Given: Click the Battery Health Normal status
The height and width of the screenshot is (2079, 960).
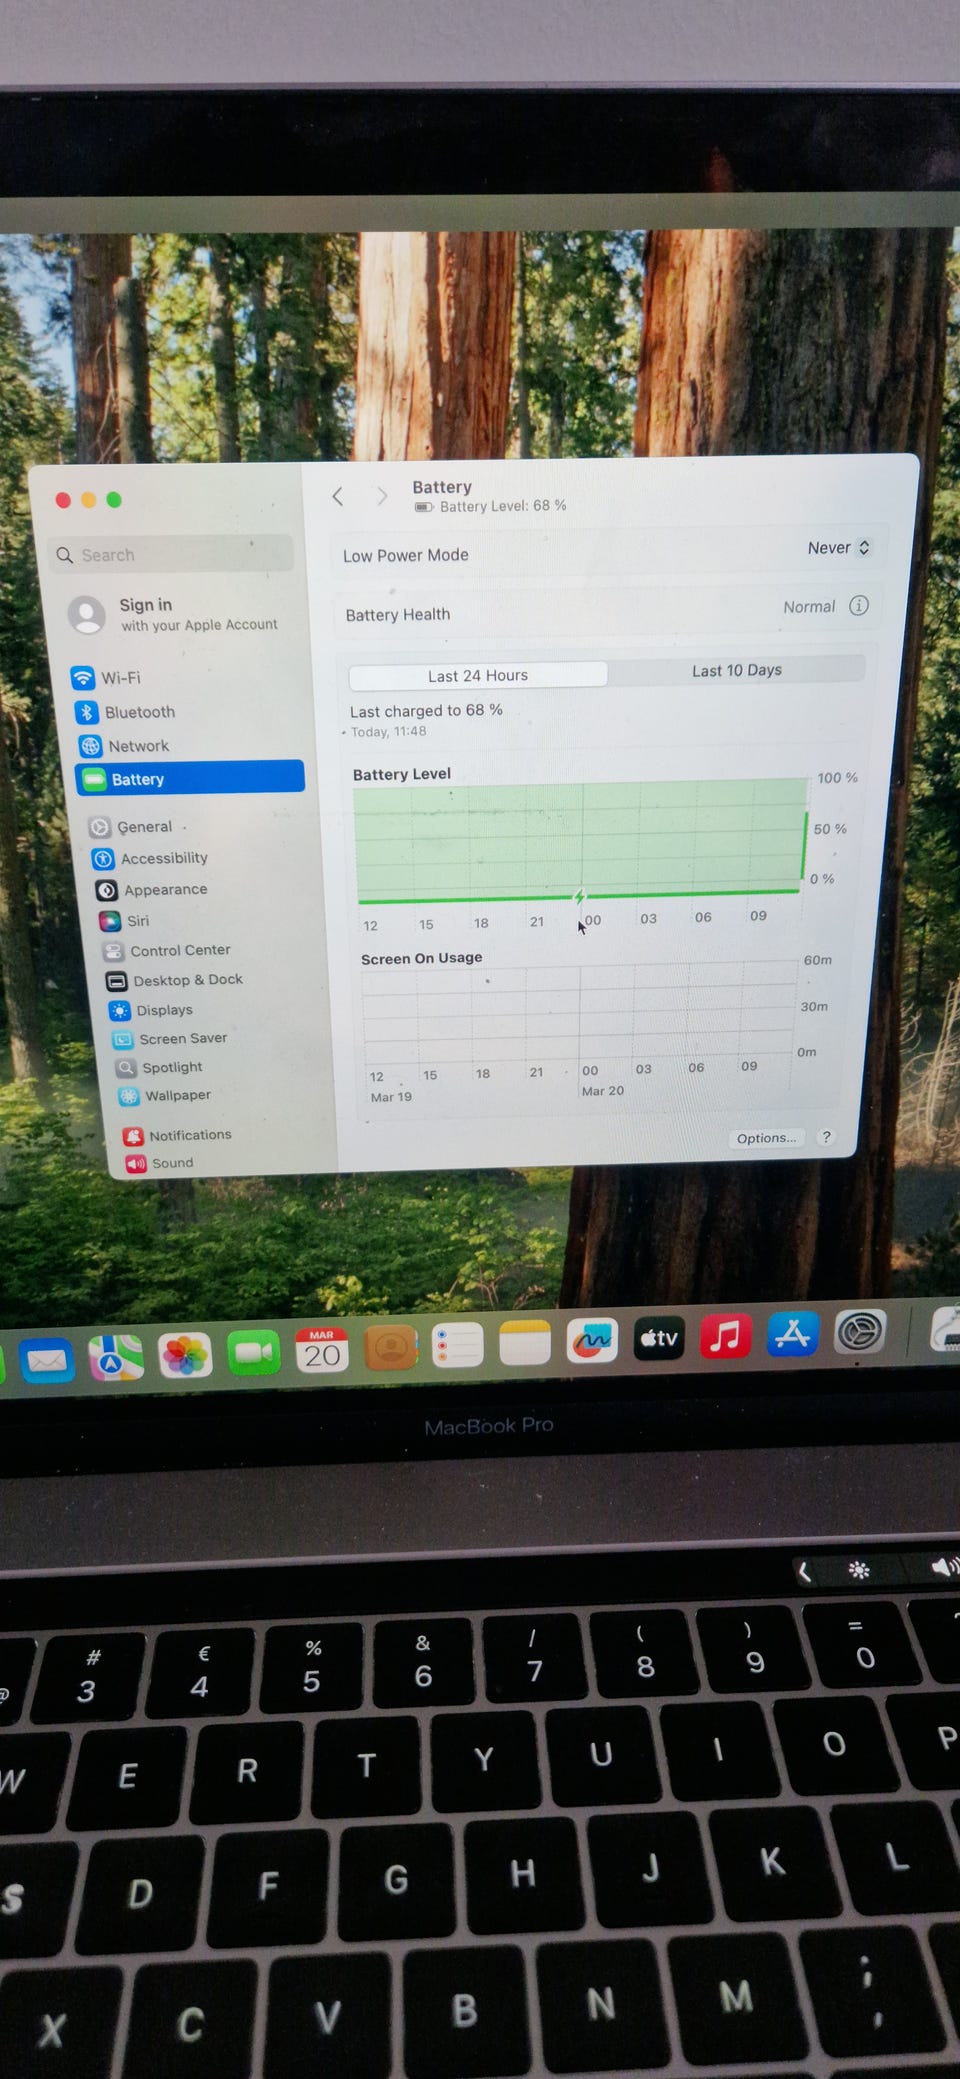Looking at the screenshot, I should (x=809, y=606).
